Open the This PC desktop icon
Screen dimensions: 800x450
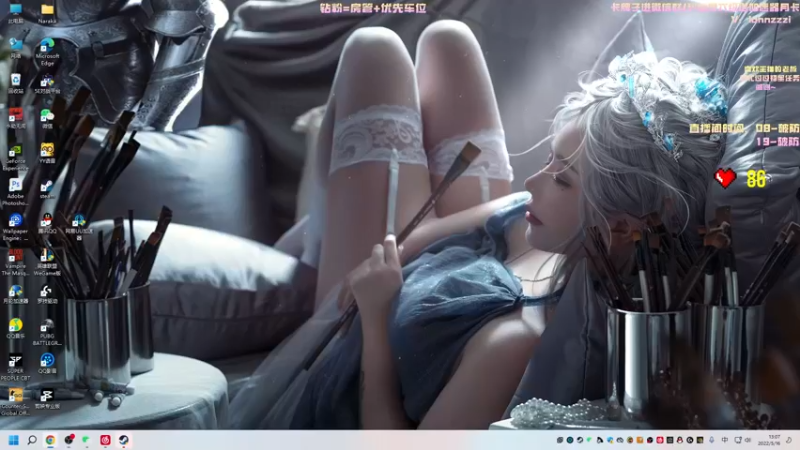15,12
